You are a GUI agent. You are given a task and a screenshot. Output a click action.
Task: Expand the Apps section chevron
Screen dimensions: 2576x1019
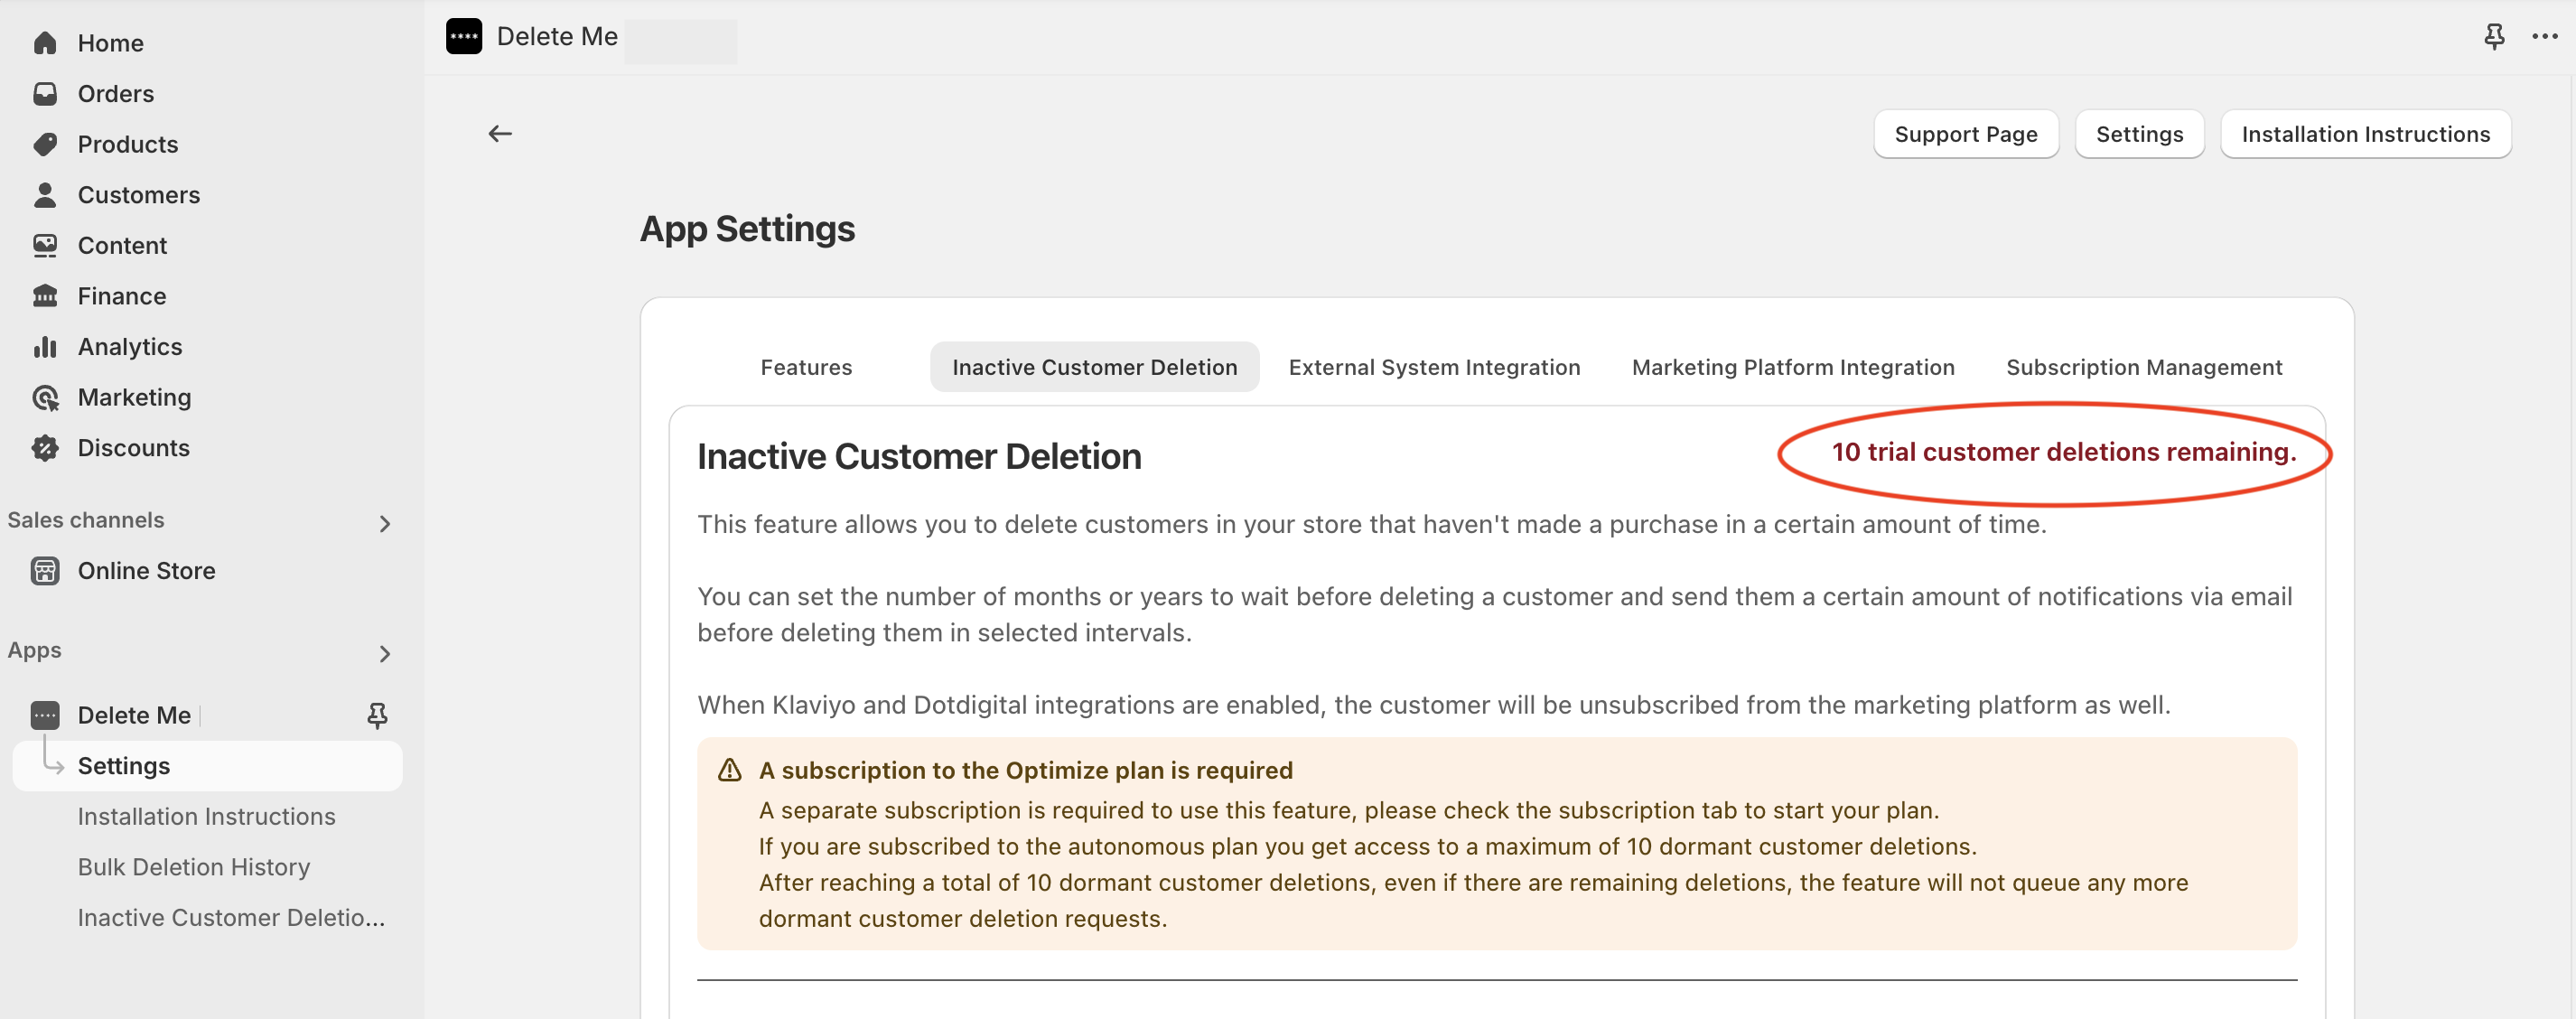click(385, 654)
